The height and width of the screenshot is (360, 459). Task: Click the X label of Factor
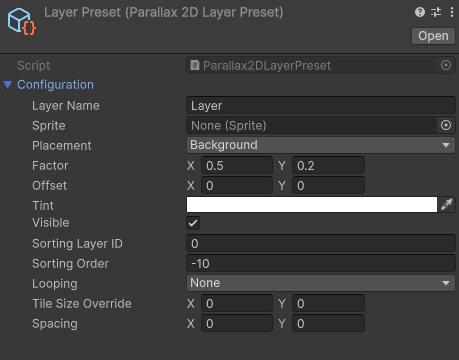(x=191, y=166)
